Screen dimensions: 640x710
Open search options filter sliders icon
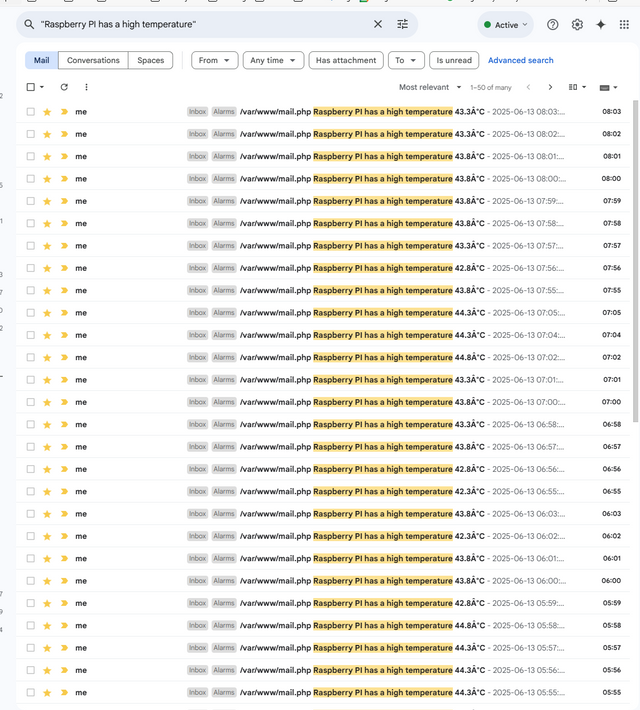point(402,24)
